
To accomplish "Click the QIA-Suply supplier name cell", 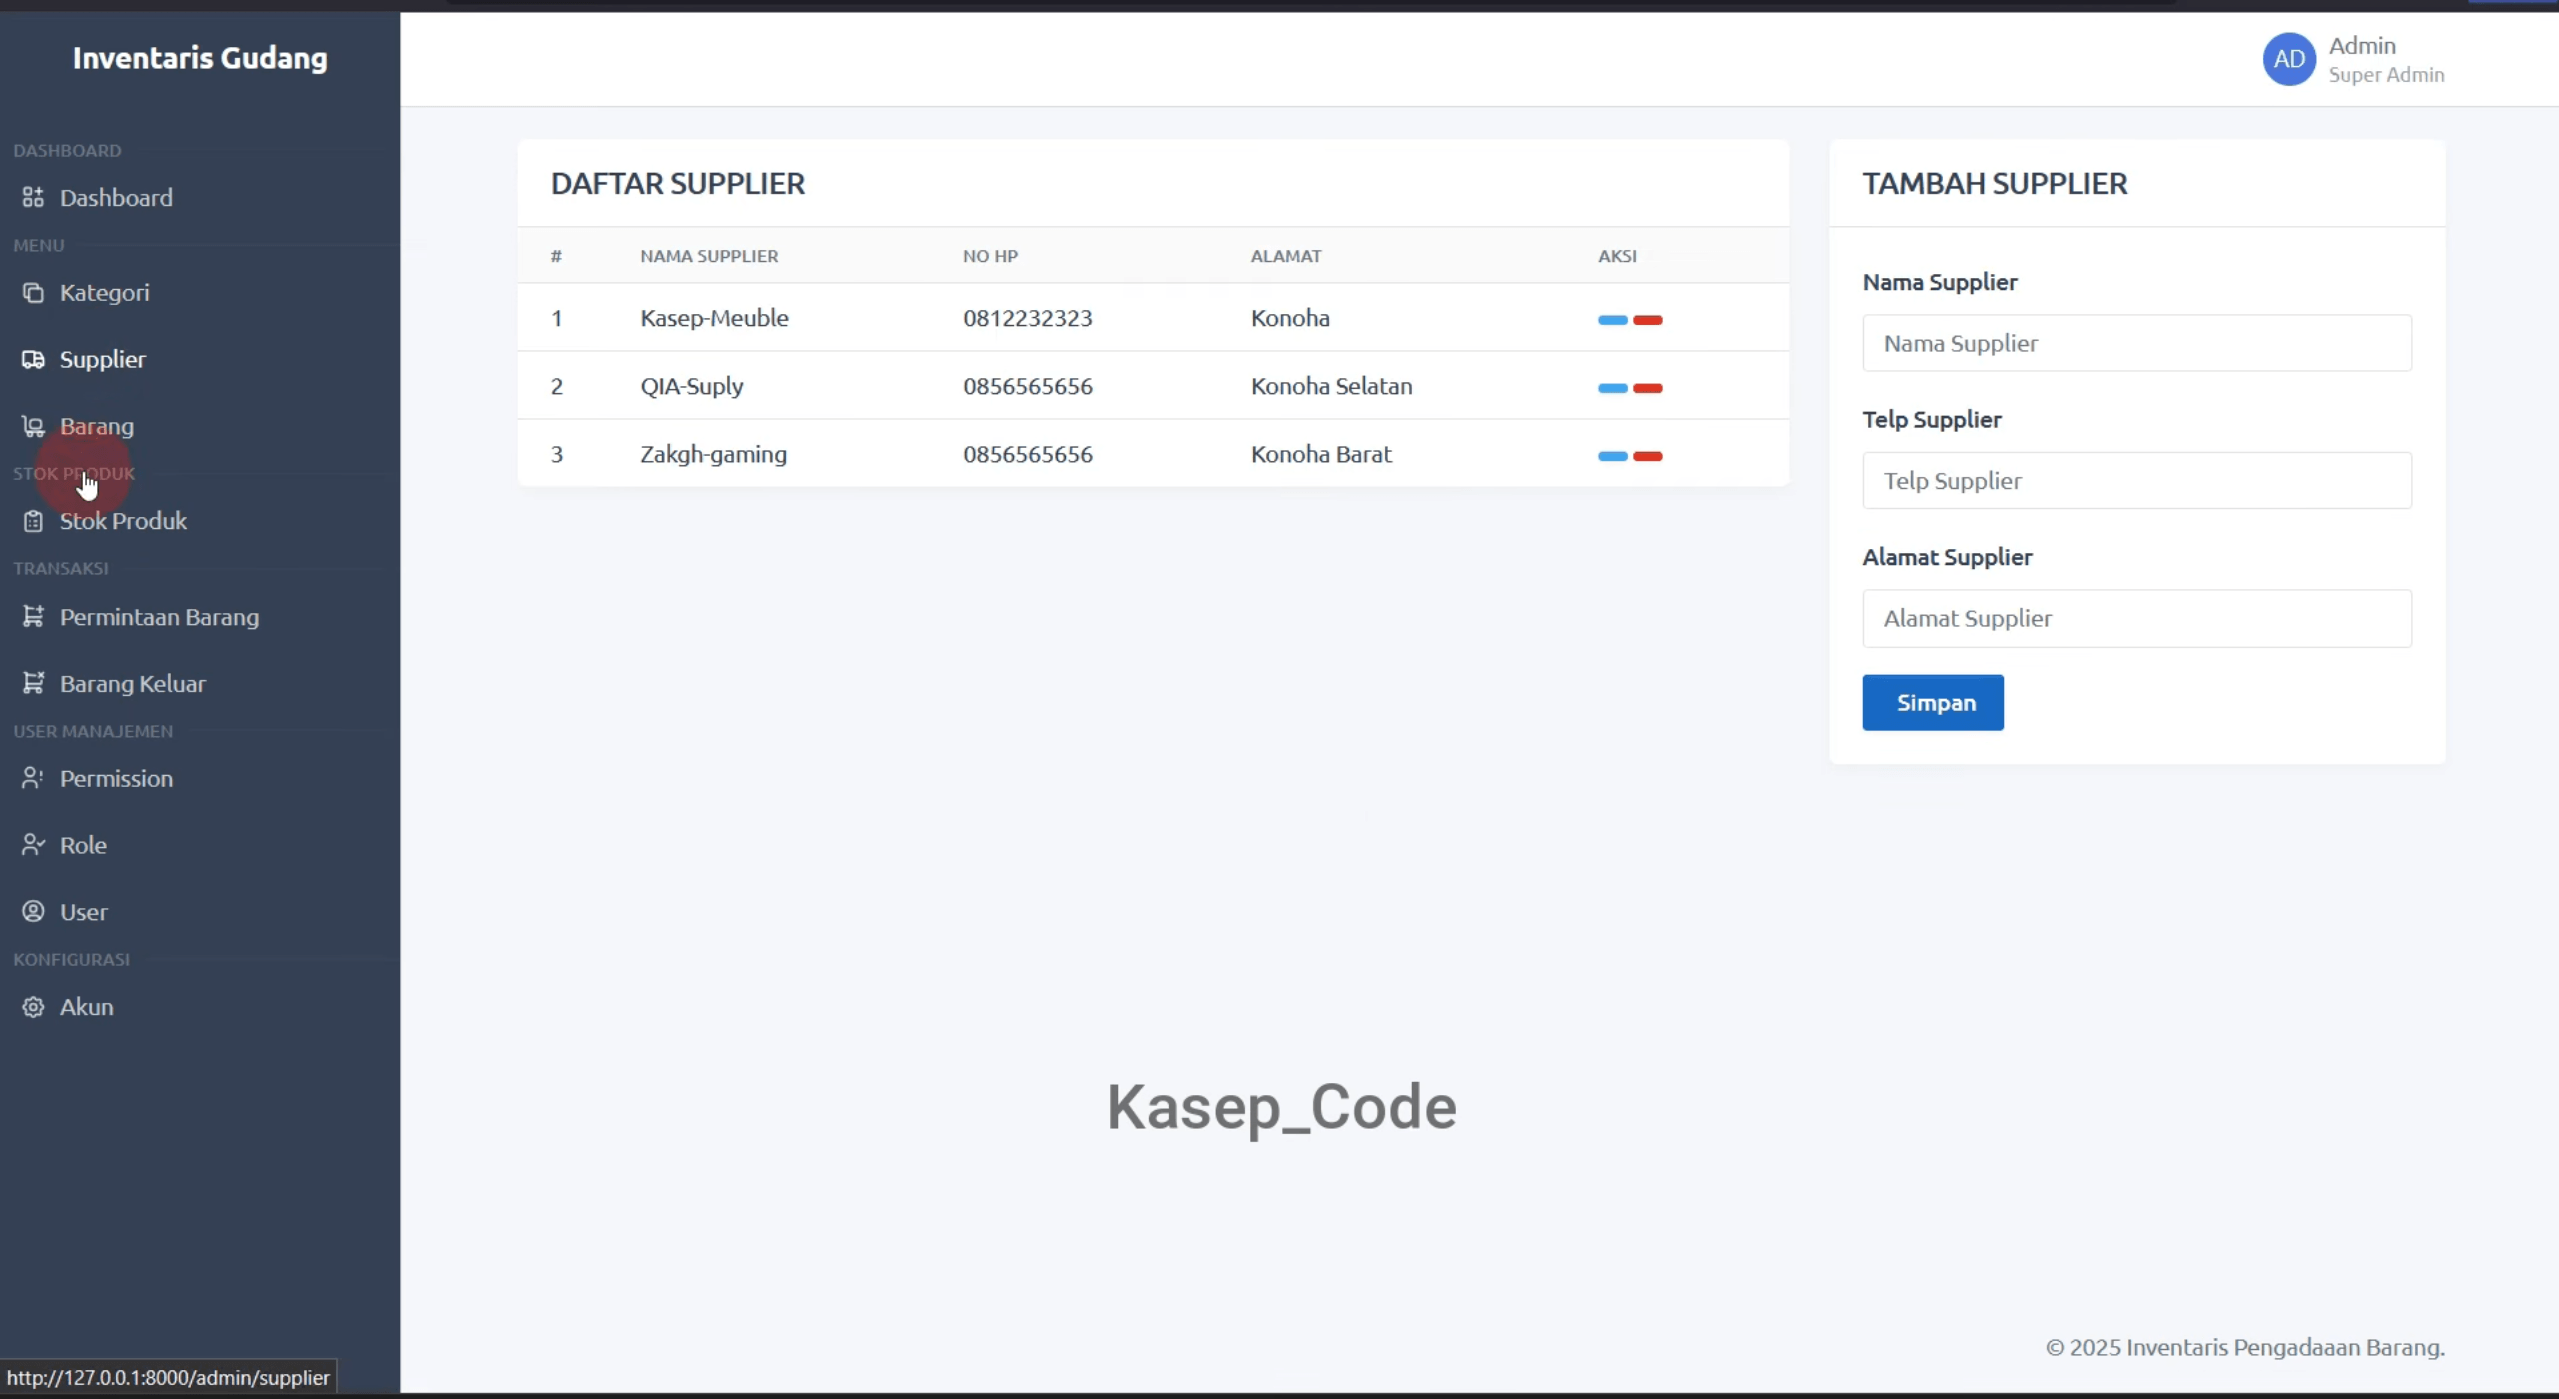I will [691, 386].
